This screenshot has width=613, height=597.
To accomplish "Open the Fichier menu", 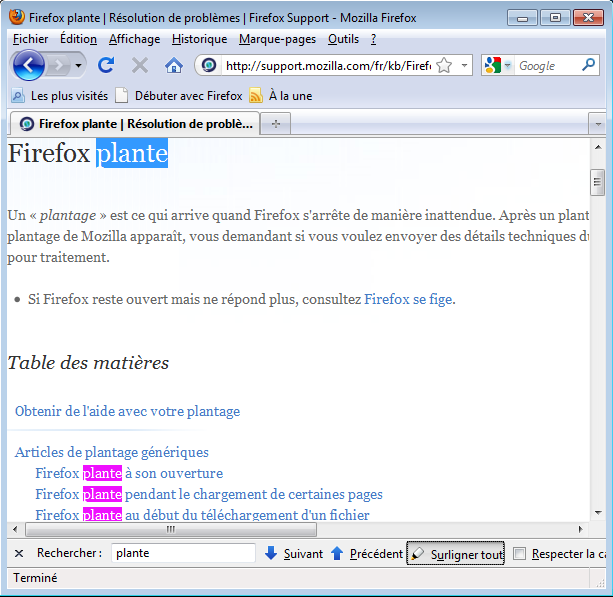I will (x=30, y=39).
